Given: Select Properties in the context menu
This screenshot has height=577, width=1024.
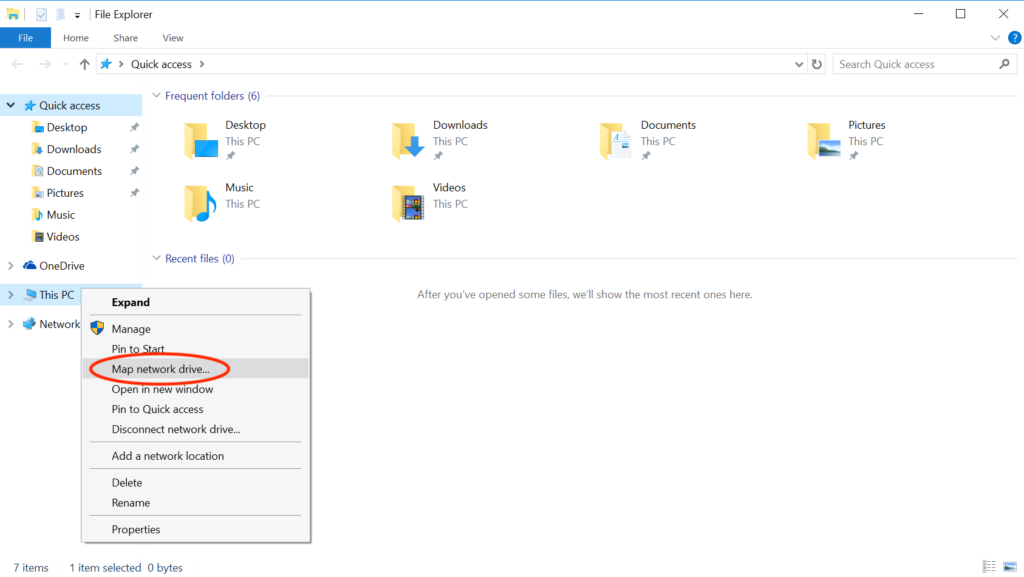Looking at the screenshot, I should (196, 529).
